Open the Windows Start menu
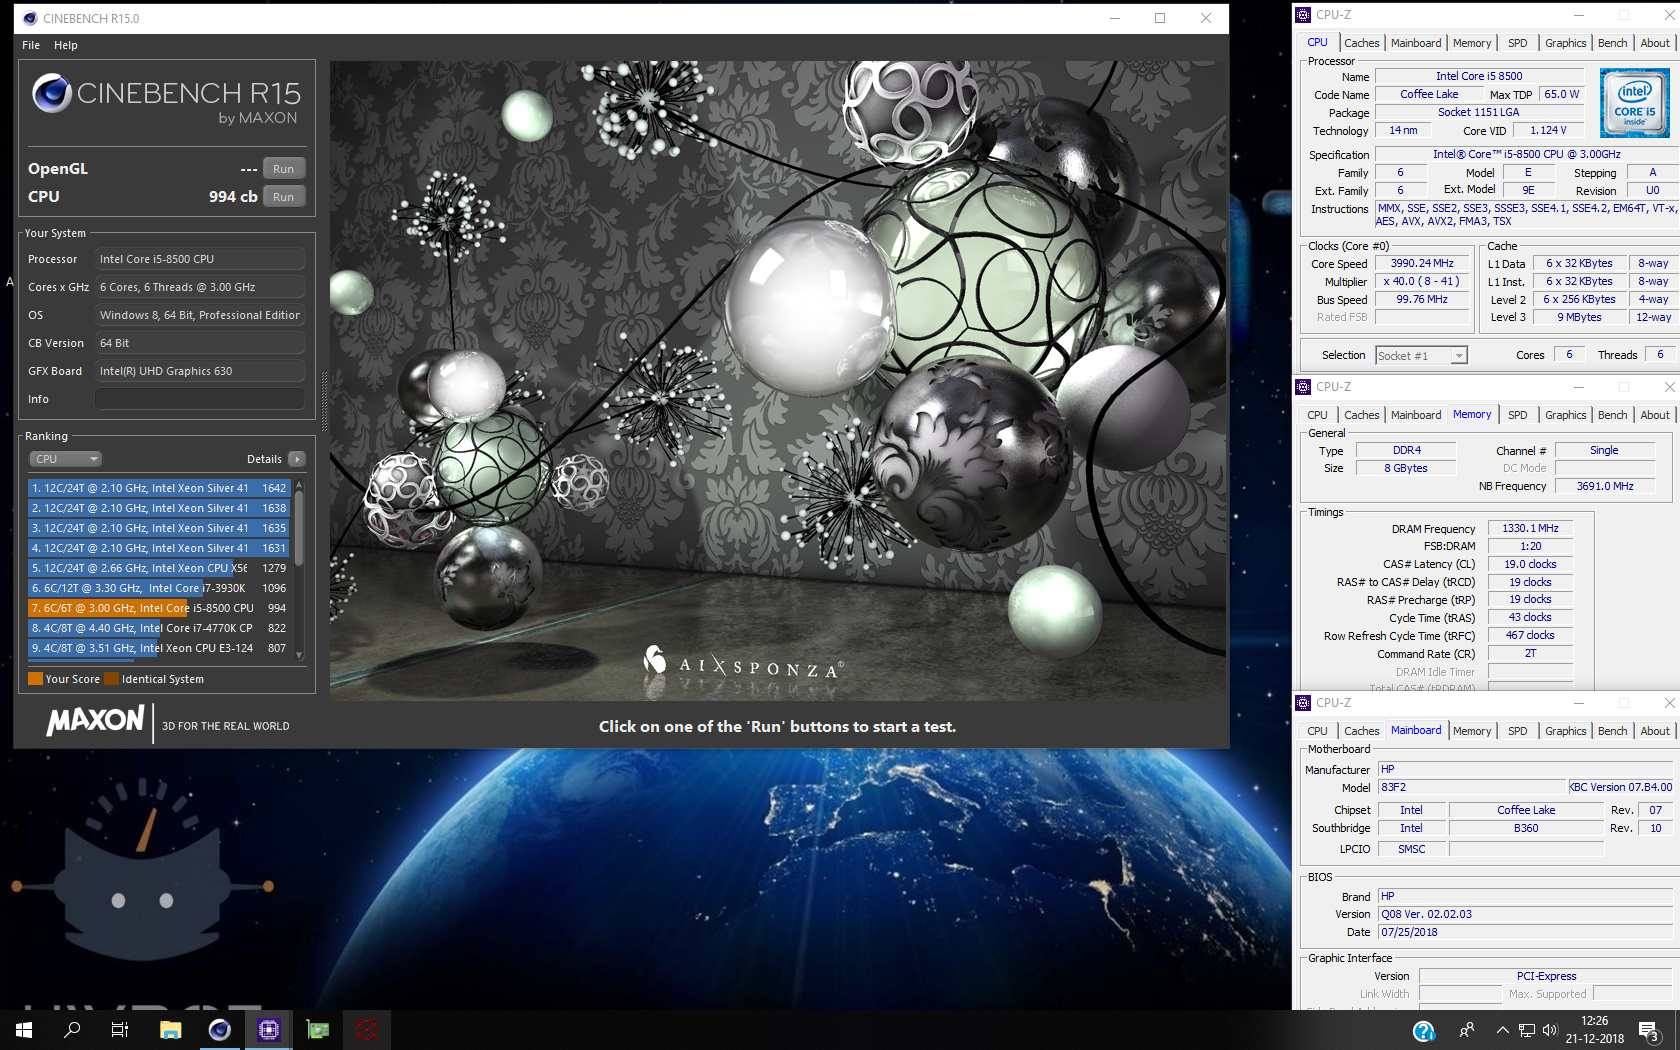 [24, 1030]
